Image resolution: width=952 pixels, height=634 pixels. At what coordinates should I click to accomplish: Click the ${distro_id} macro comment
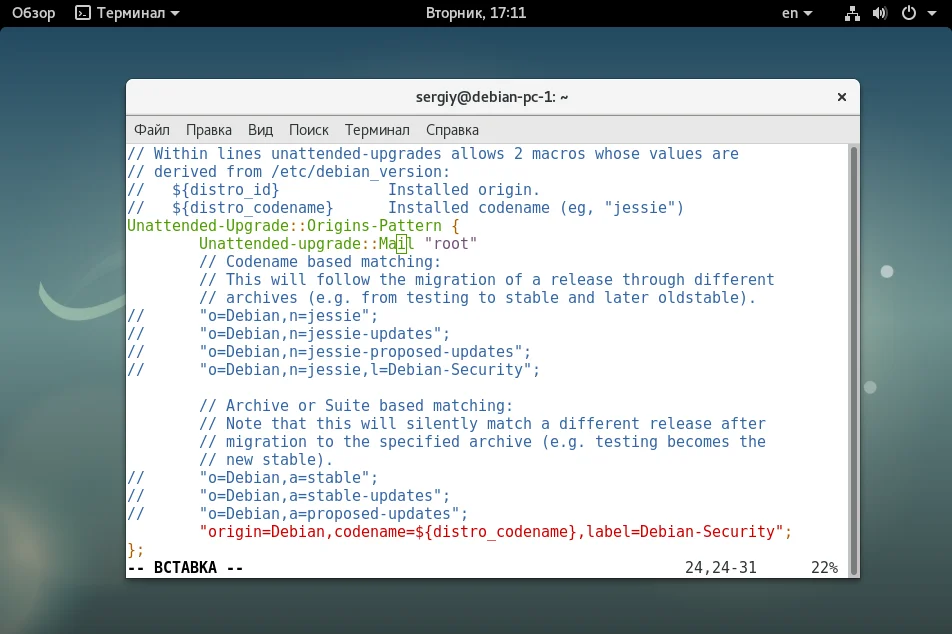tap(225, 190)
